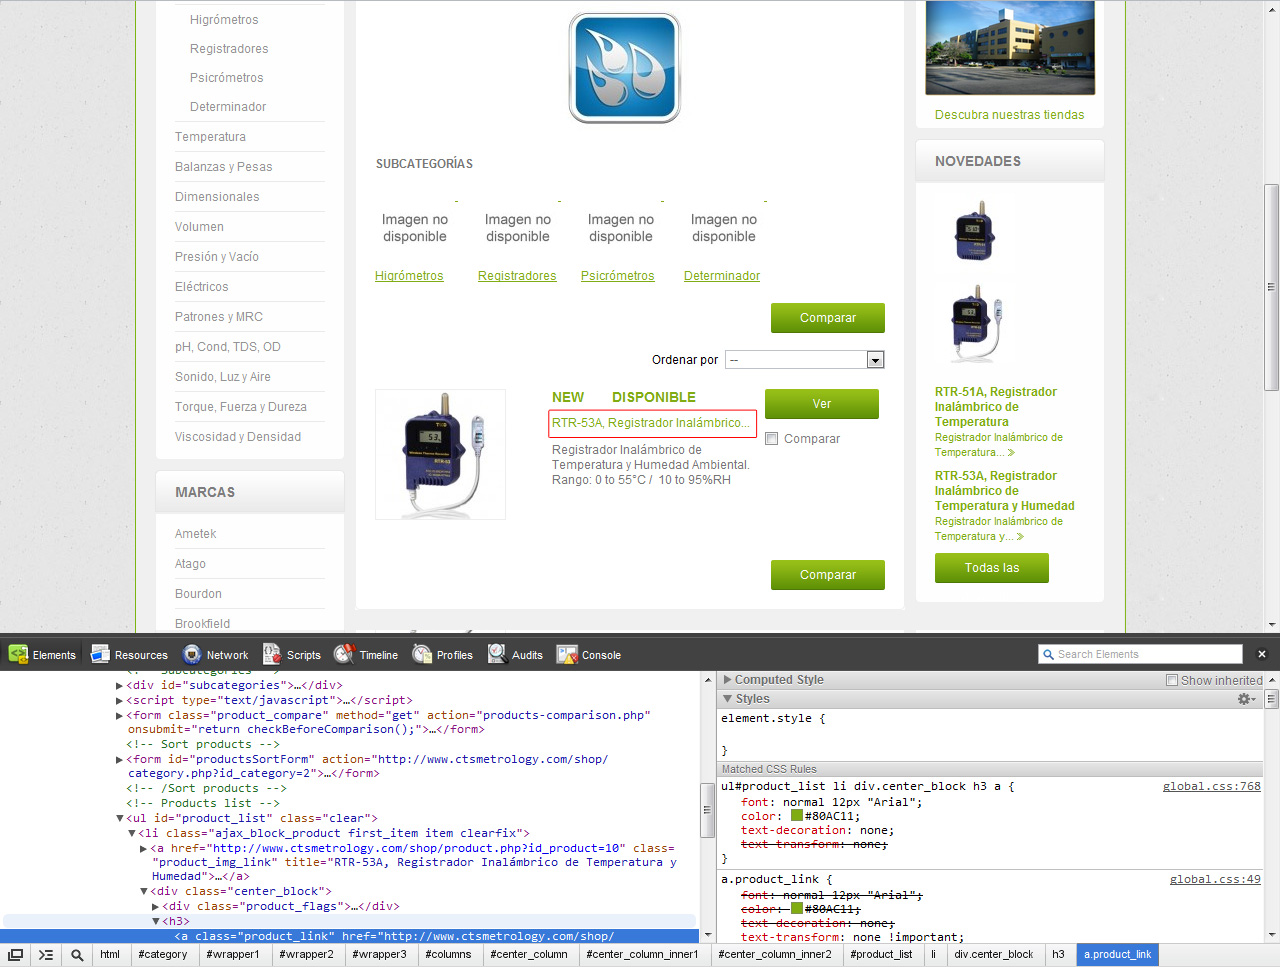Select the div.center_block breadcrumb
The width and height of the screenshot is (1280, 967).
click(x=994, y=955)
